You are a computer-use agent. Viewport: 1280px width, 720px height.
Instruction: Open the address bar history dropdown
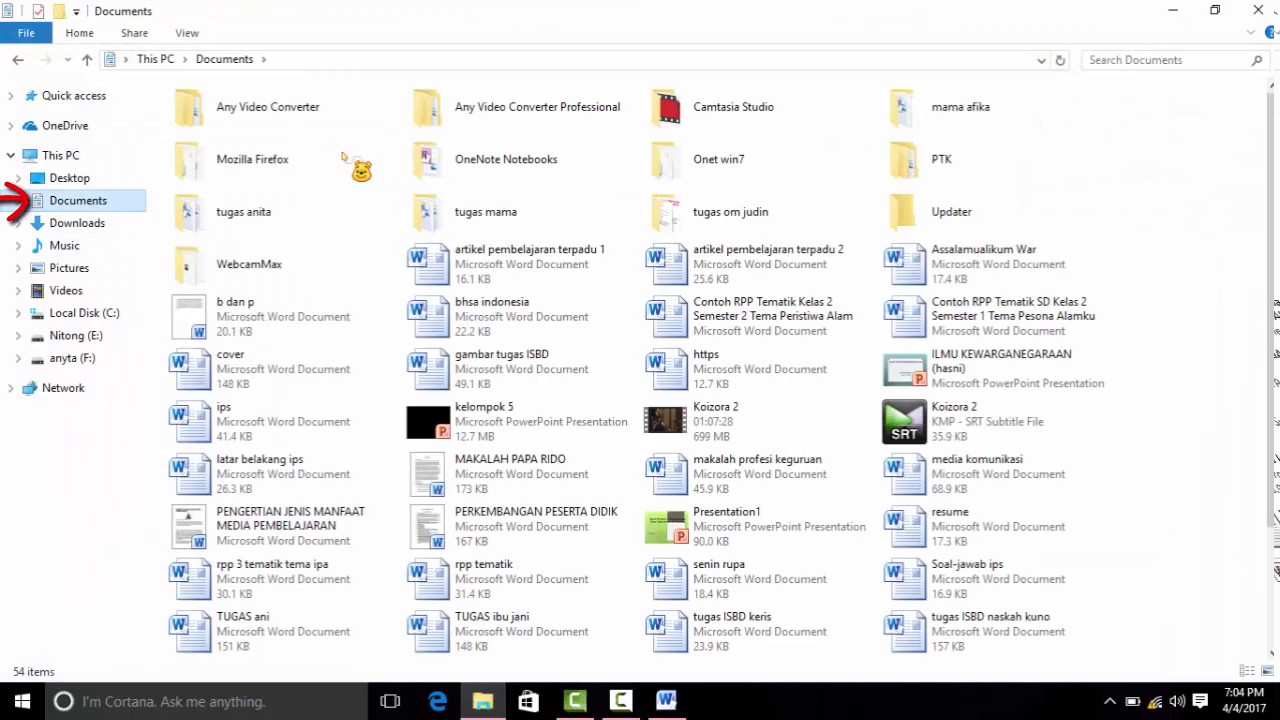click(x=1041, y=60)
